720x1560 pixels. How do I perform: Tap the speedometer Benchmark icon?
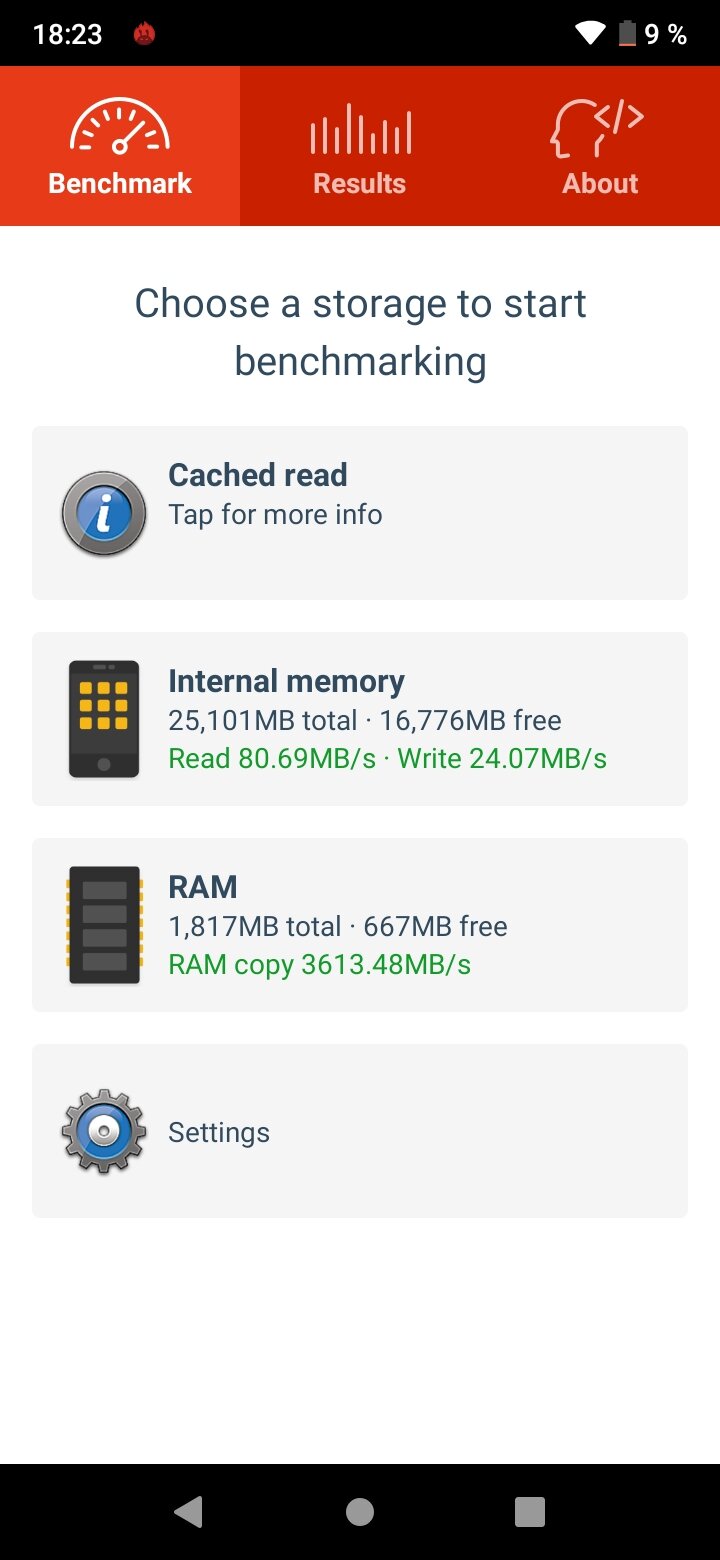pyautogui.click(x=120, y=125)
